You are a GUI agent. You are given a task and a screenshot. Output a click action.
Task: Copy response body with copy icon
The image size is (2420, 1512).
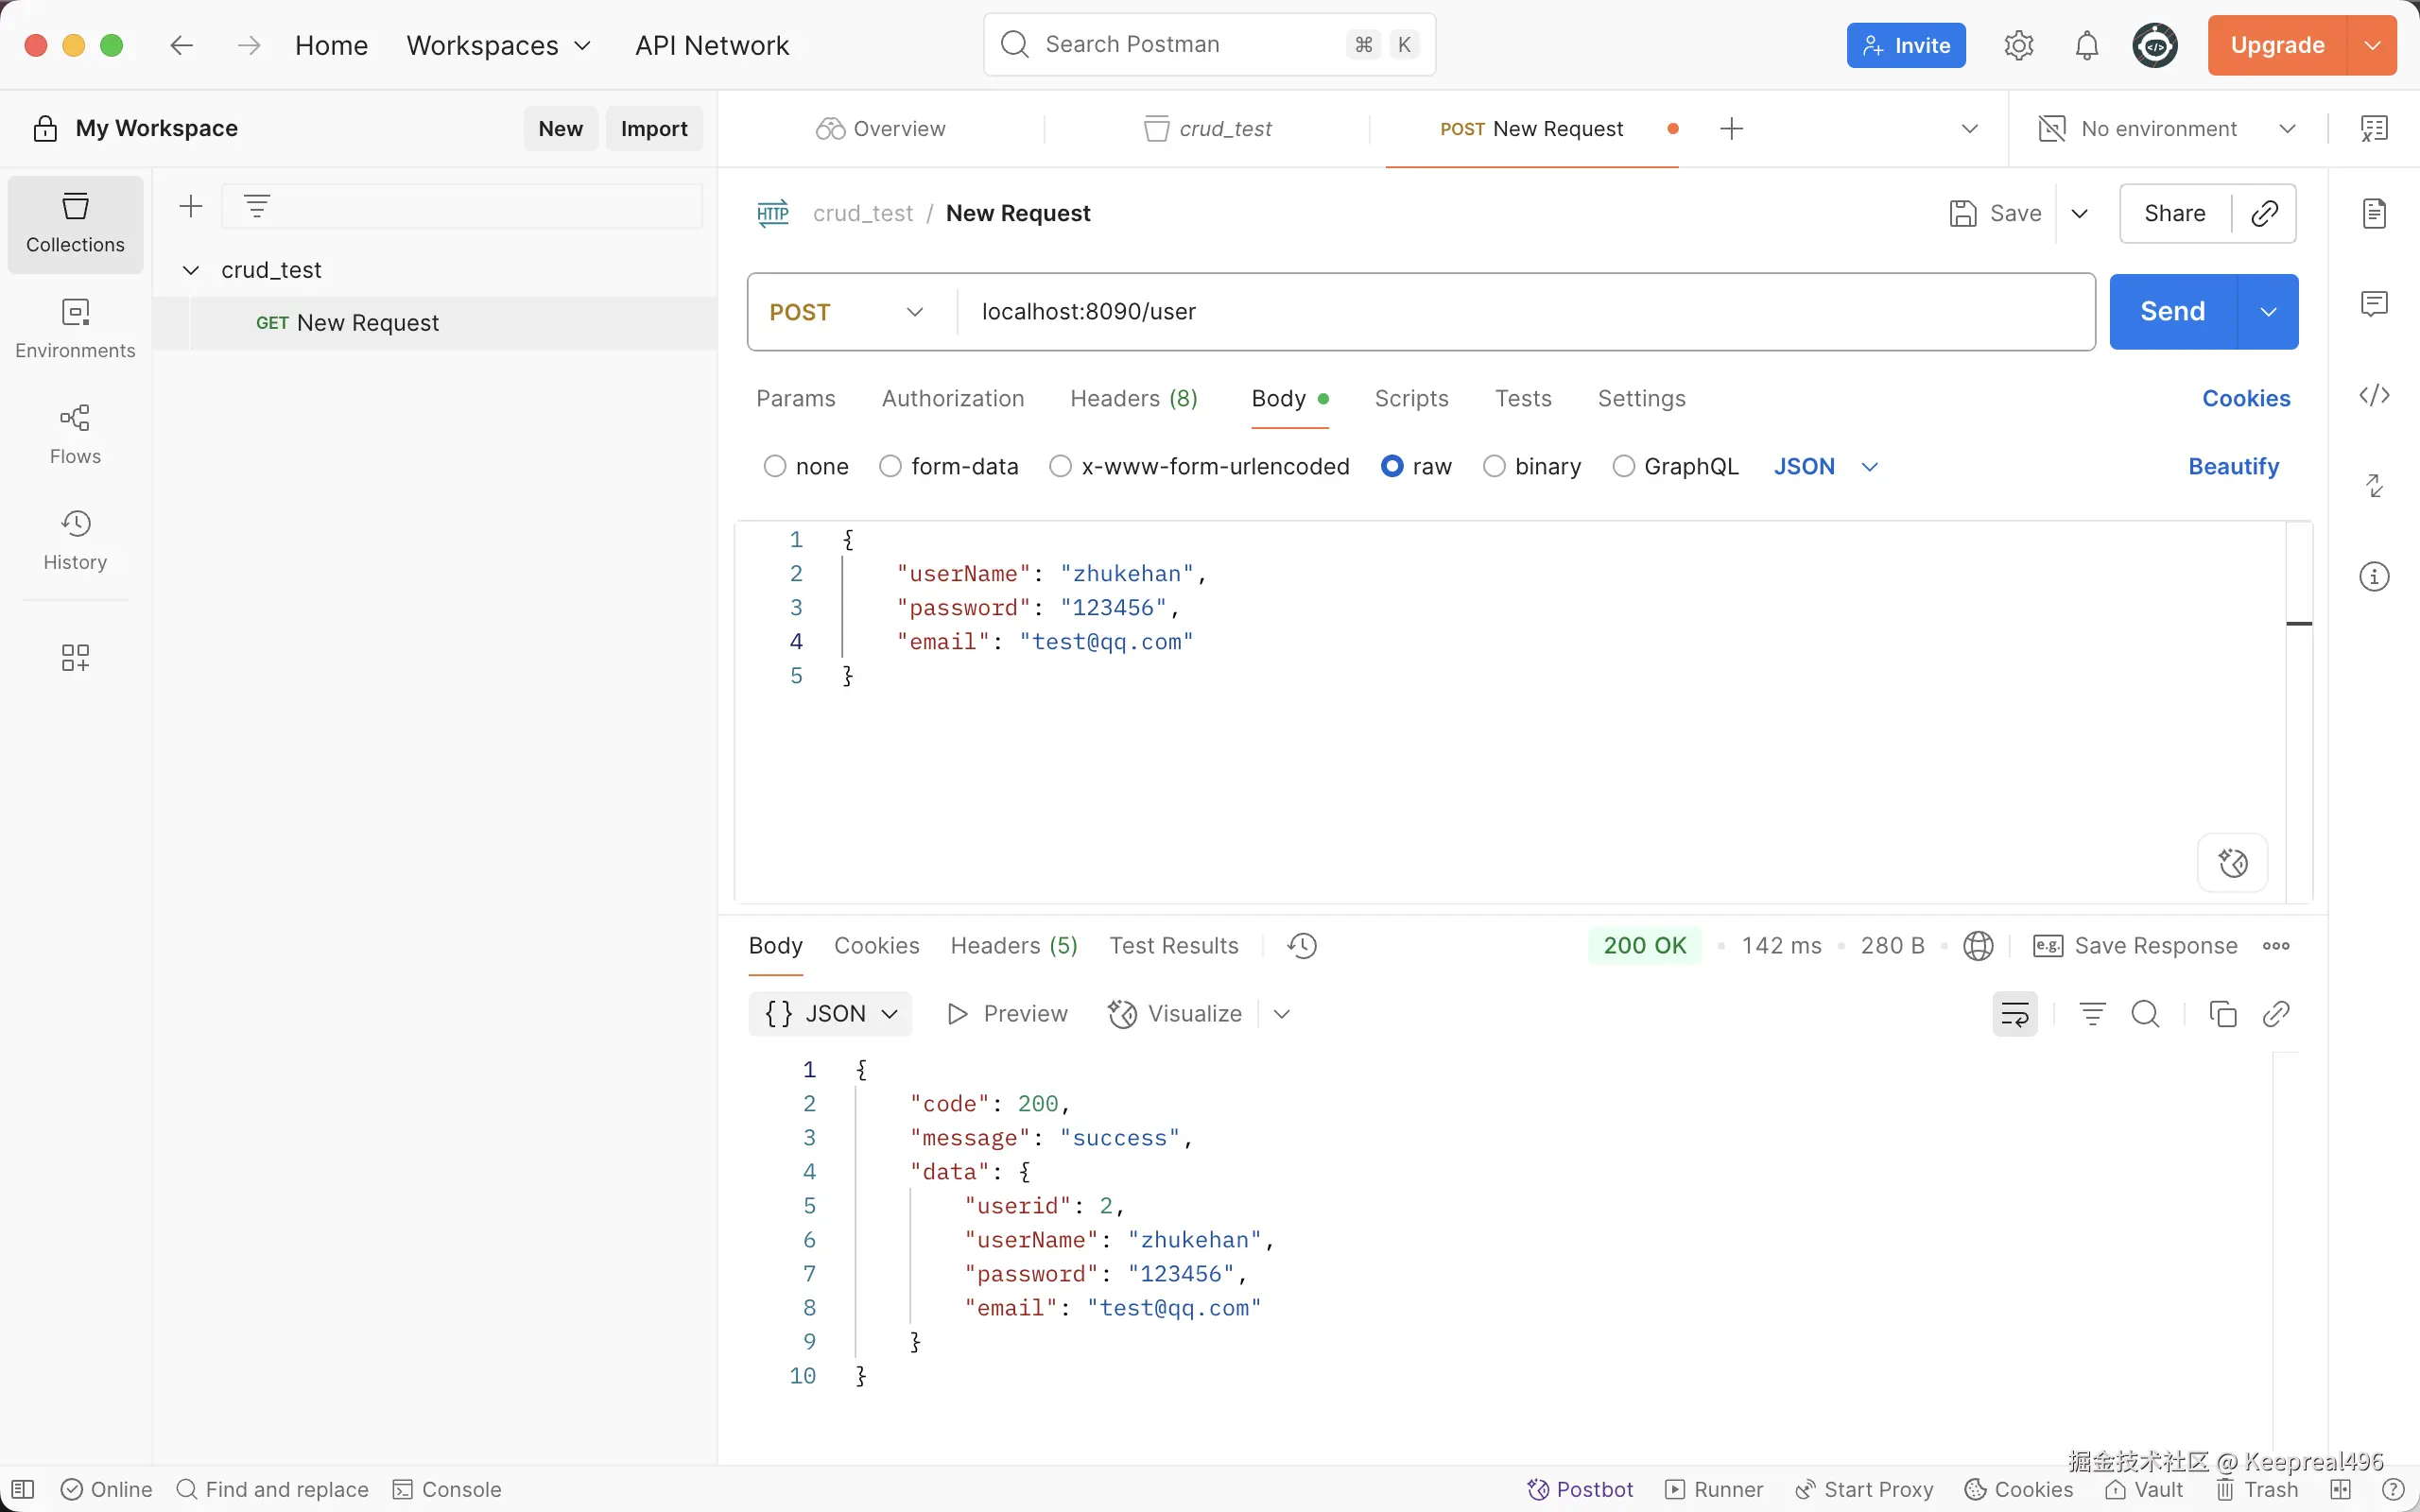click(2222, 1014)
